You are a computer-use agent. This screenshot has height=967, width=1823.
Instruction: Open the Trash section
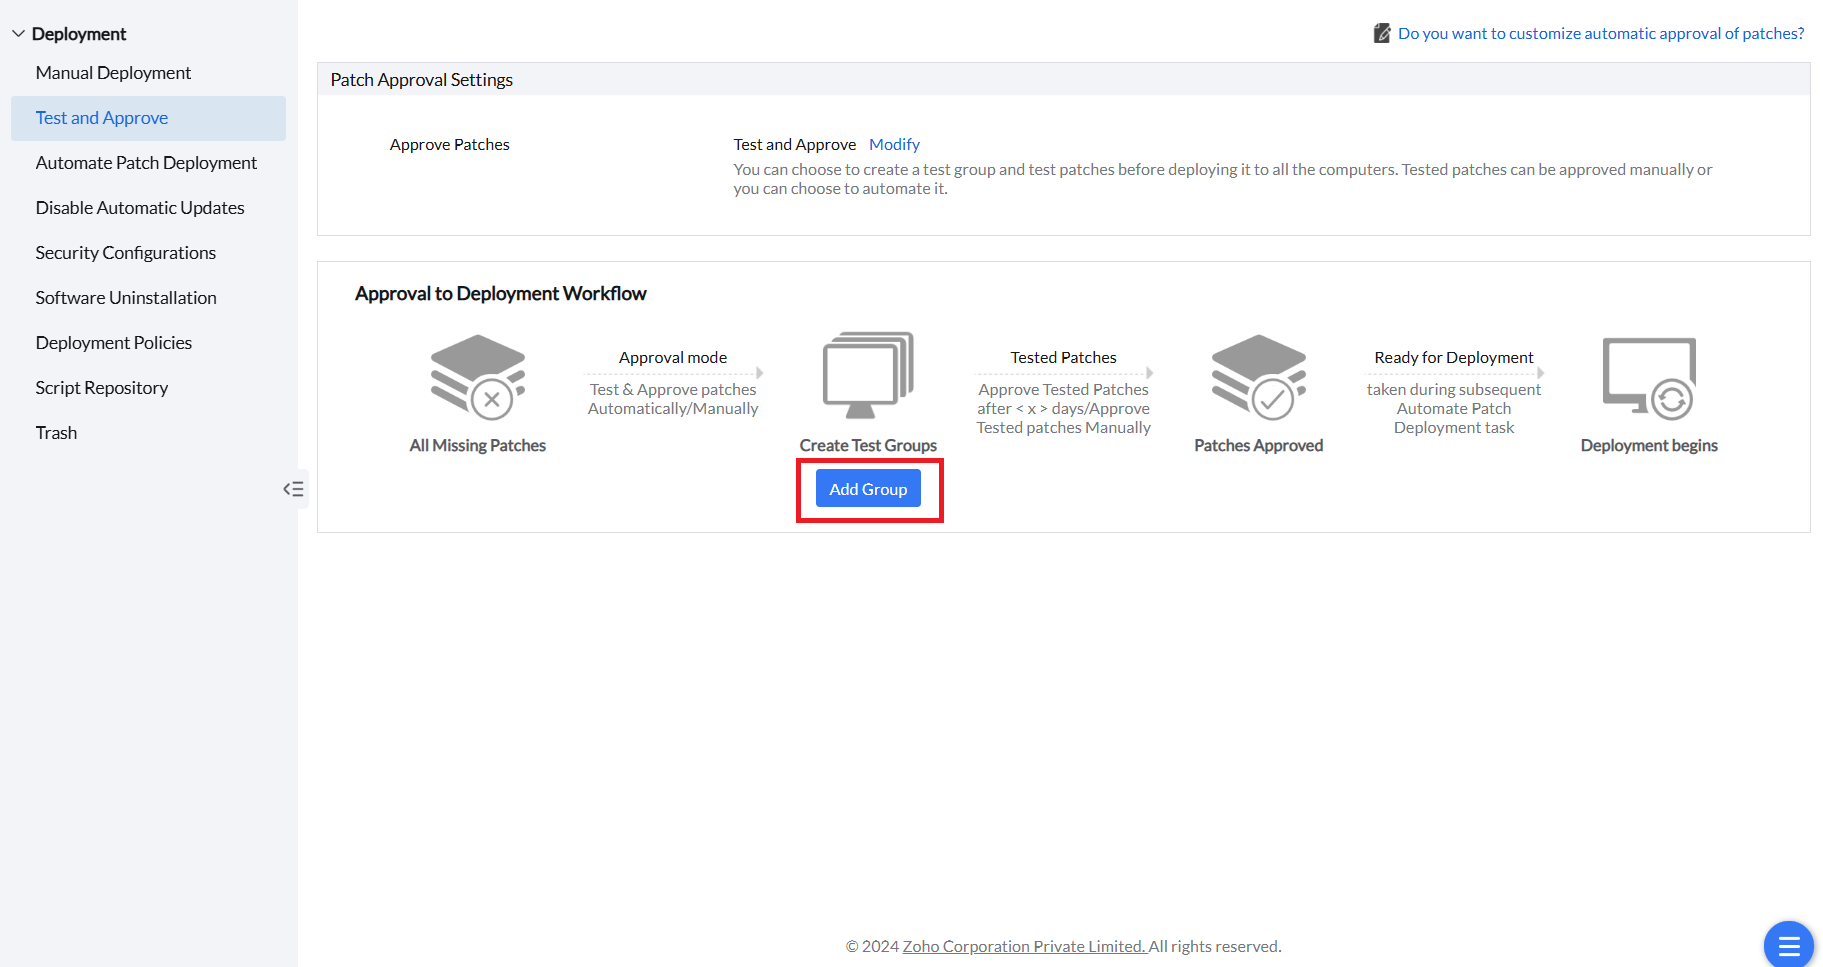tap(56, 432)
